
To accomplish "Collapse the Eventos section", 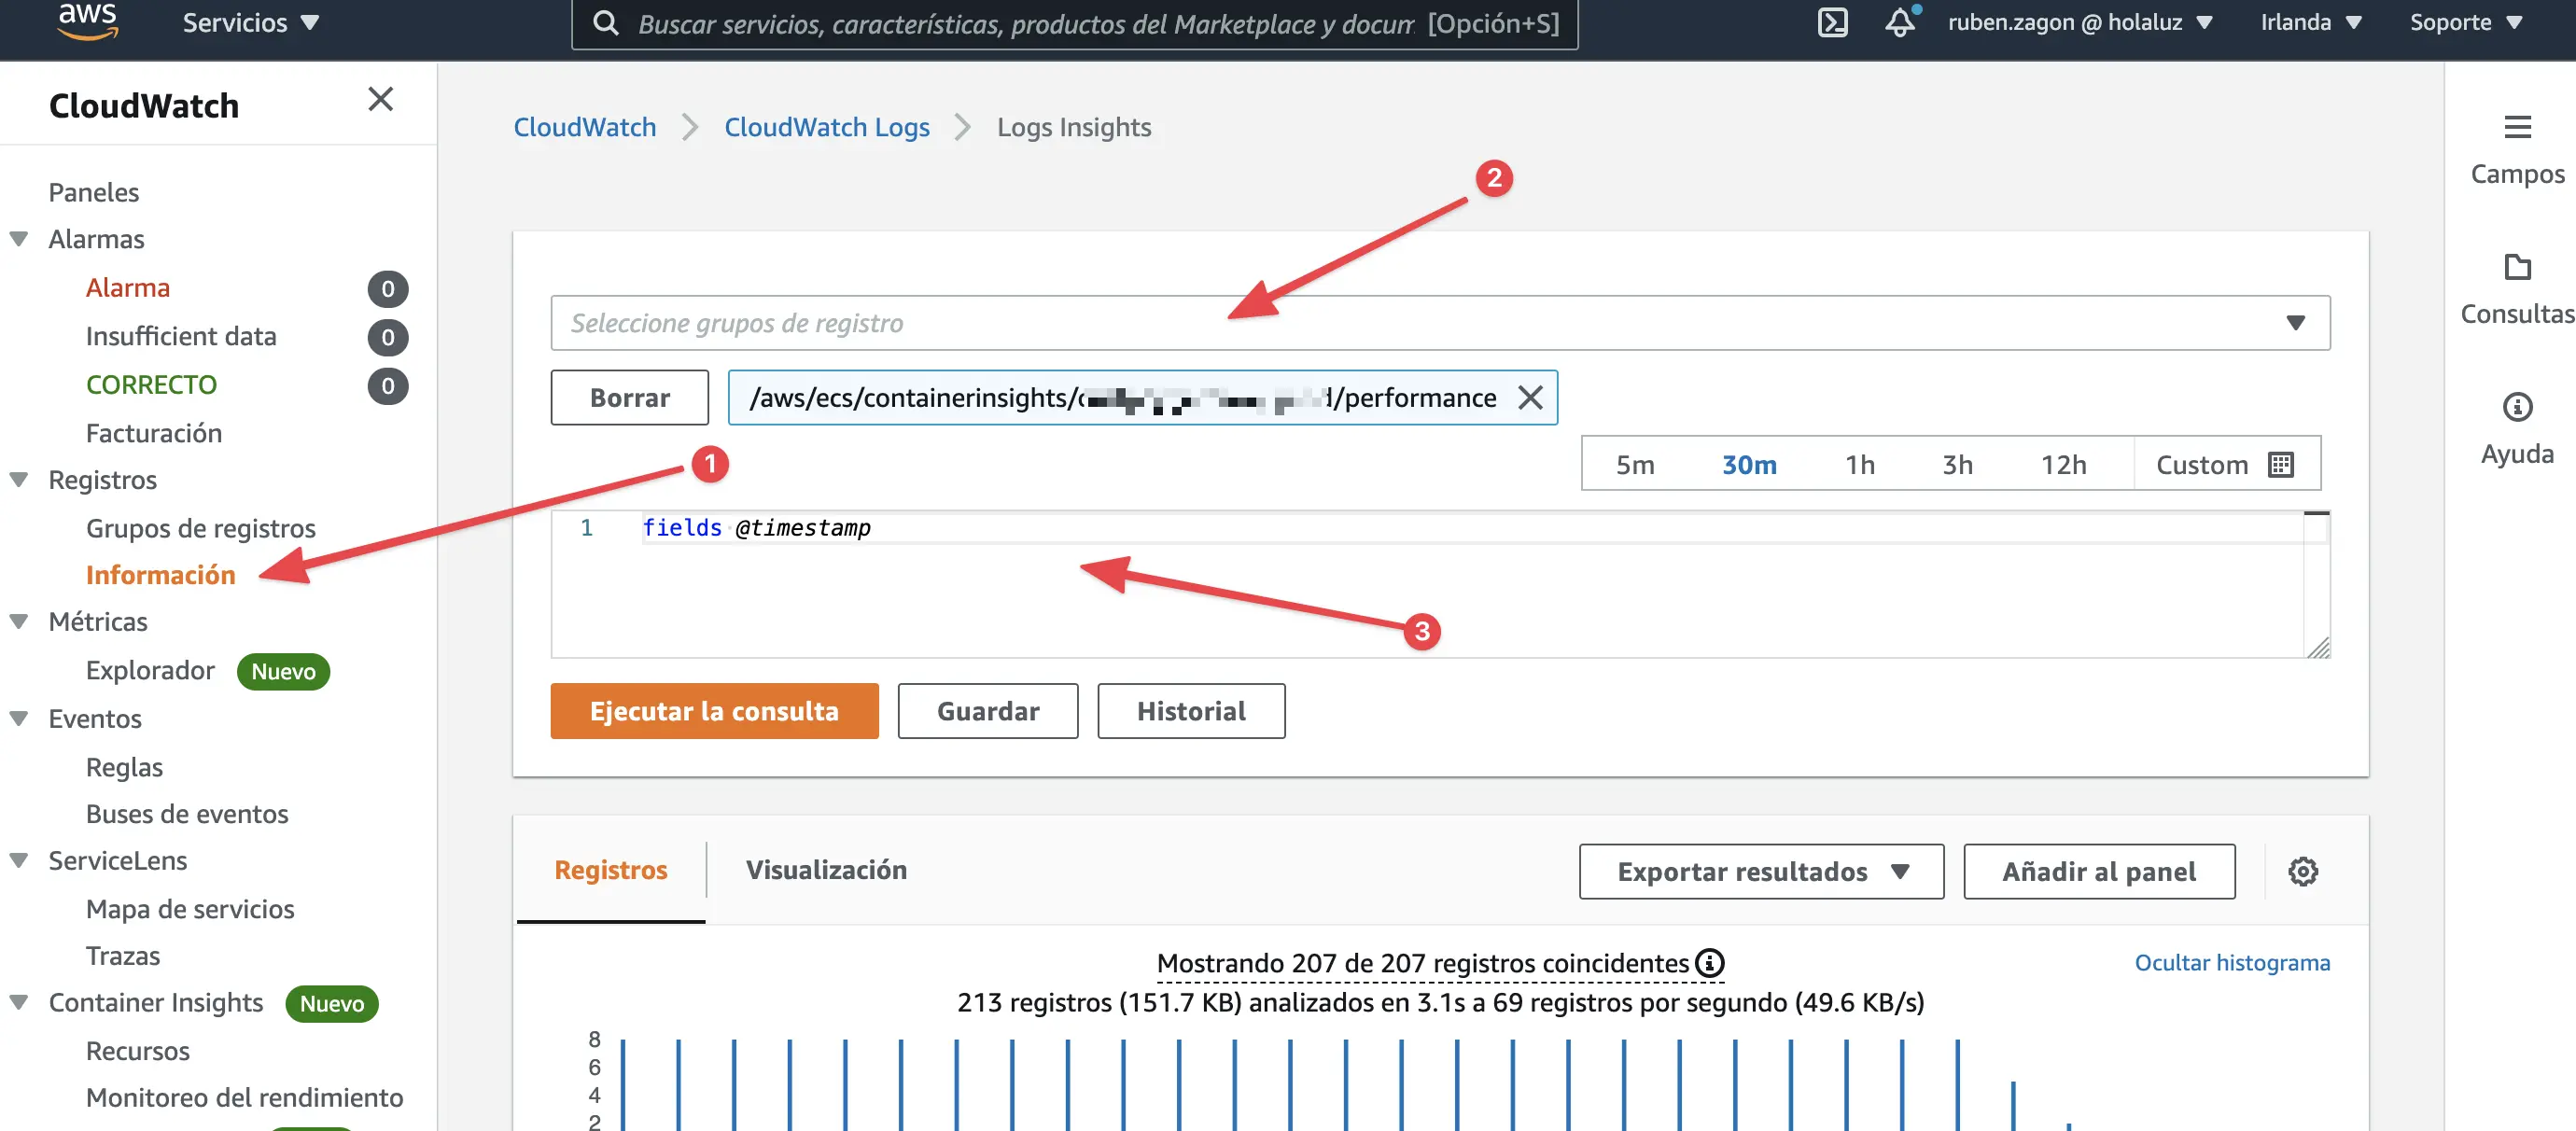I will [19, 718].
